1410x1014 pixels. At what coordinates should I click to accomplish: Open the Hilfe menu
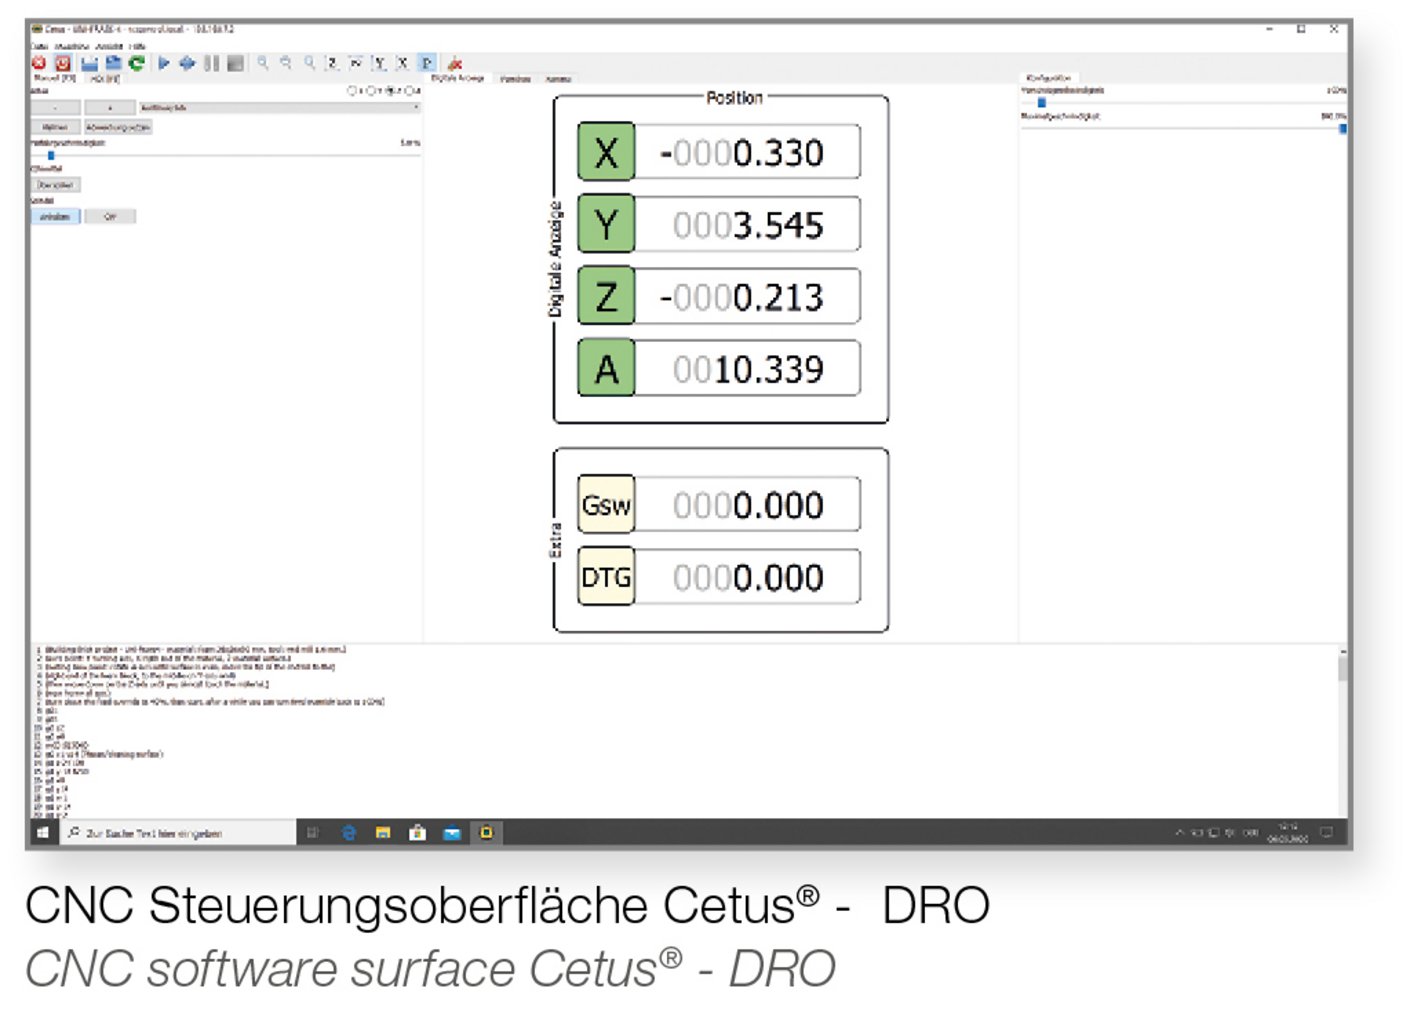coord(137,46)
